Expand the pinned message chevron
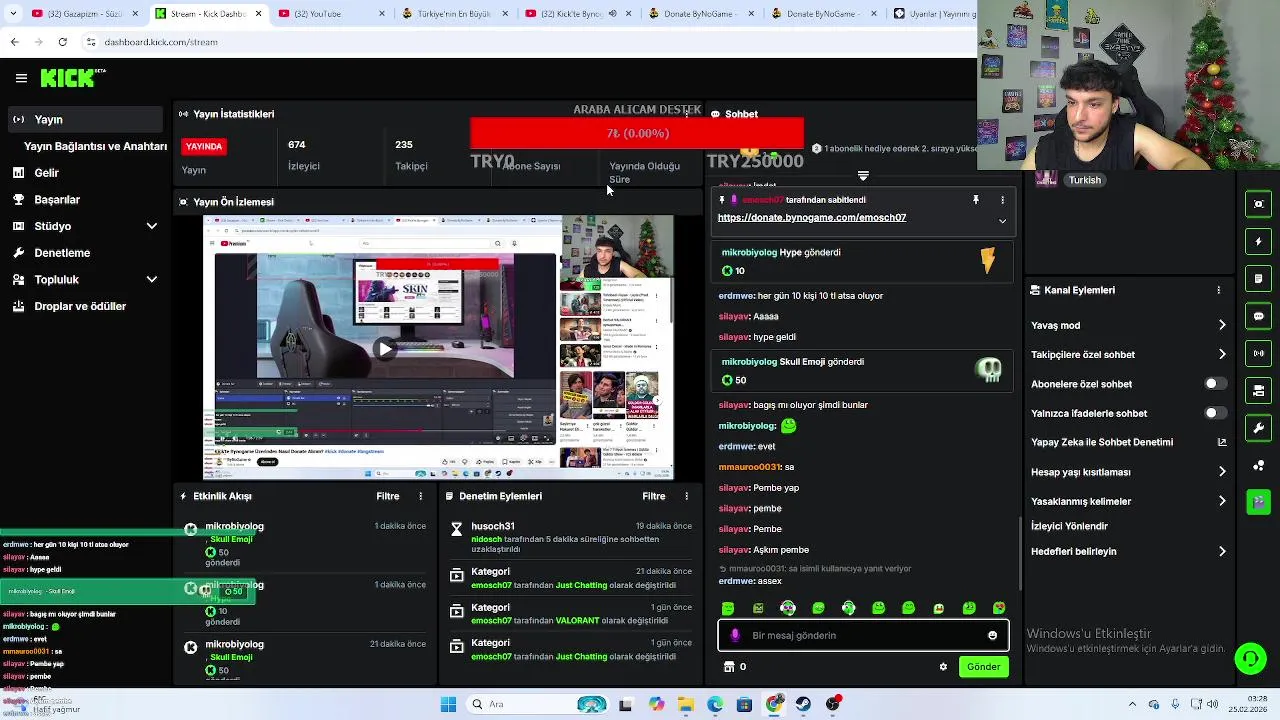 point(1002,221)
